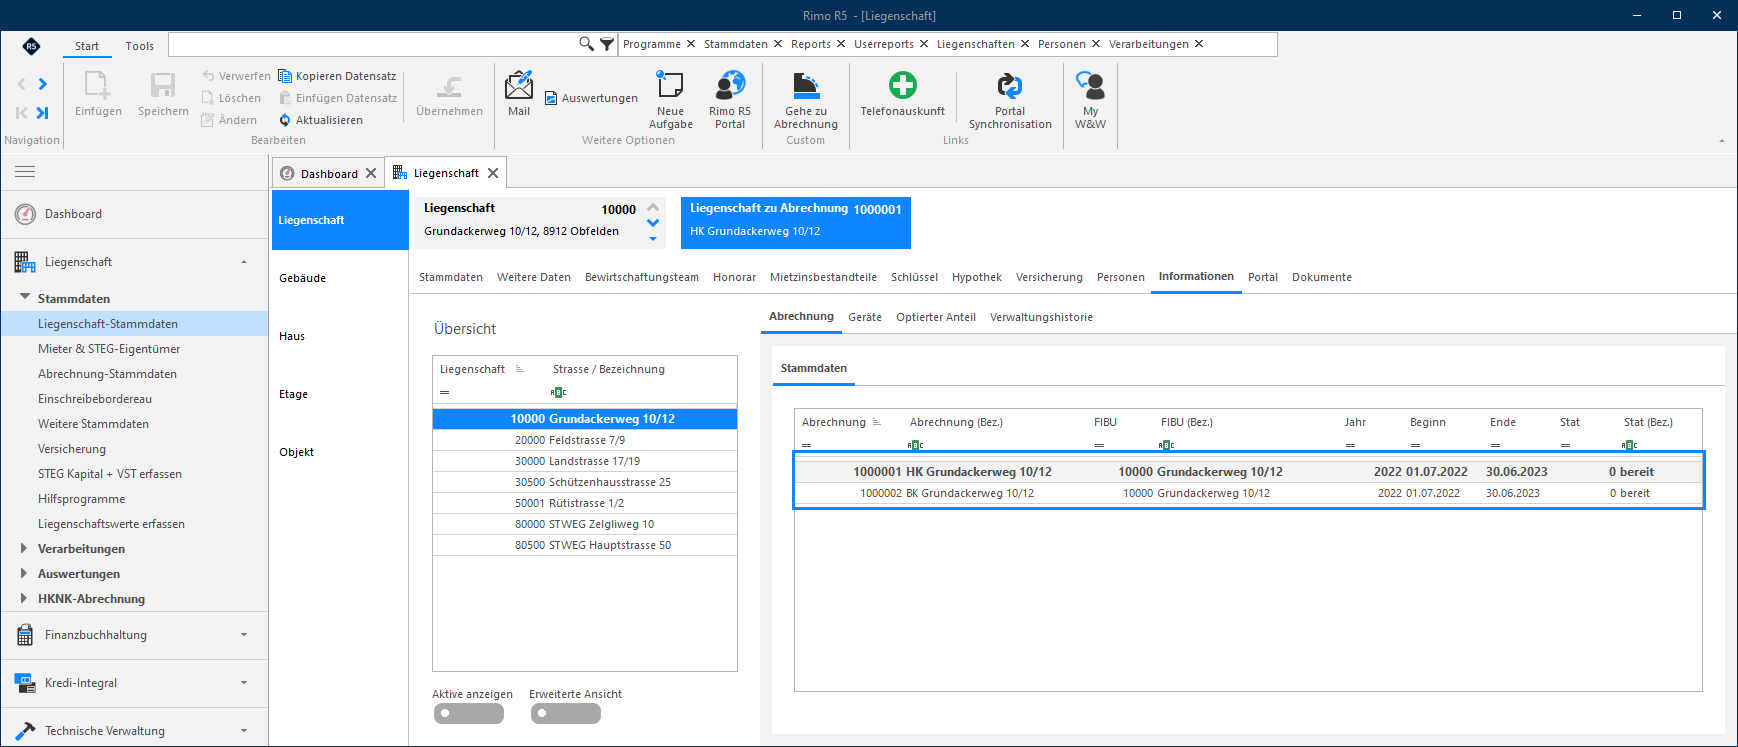Toggle the Erweiterte Ansicht switch
The width and height of the screenshot is (1738, 747).
[x=566, y=714]
